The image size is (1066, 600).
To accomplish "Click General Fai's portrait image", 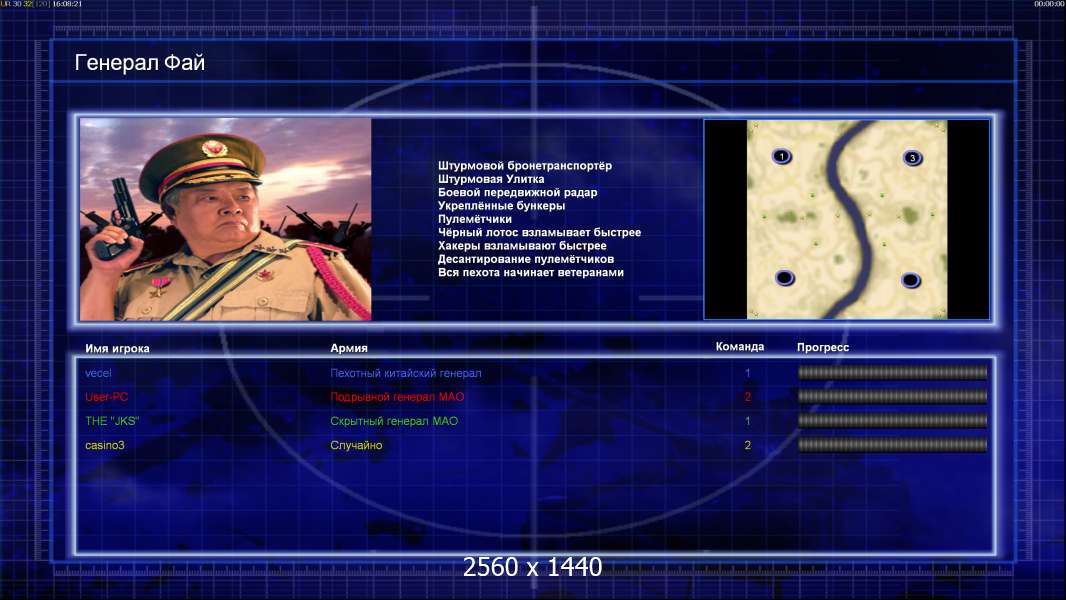I will [x=226, y=219].
